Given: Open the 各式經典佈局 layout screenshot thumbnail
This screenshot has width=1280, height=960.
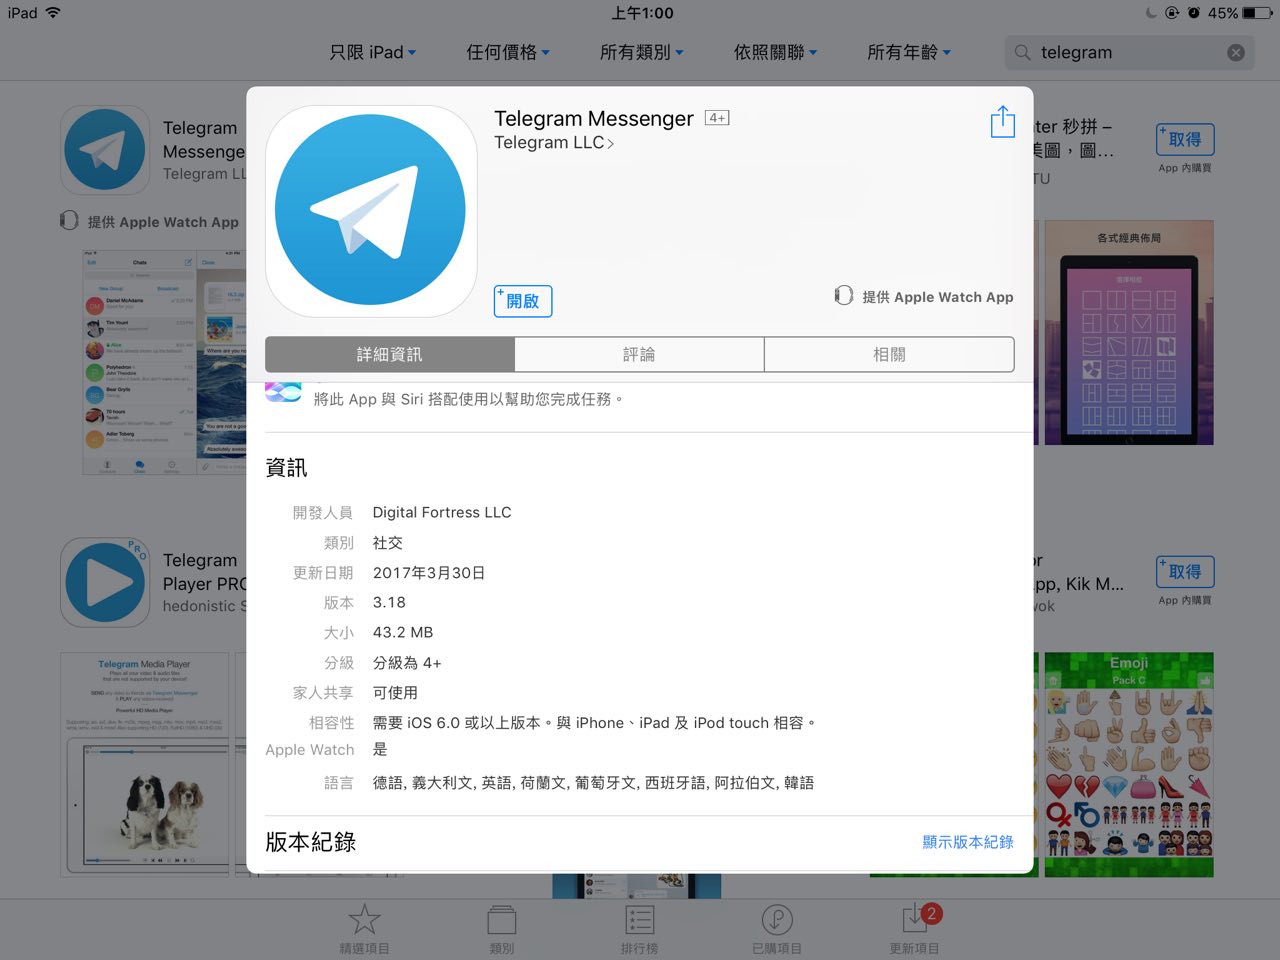Looking at the screenshot, I should pos(1129,333).
